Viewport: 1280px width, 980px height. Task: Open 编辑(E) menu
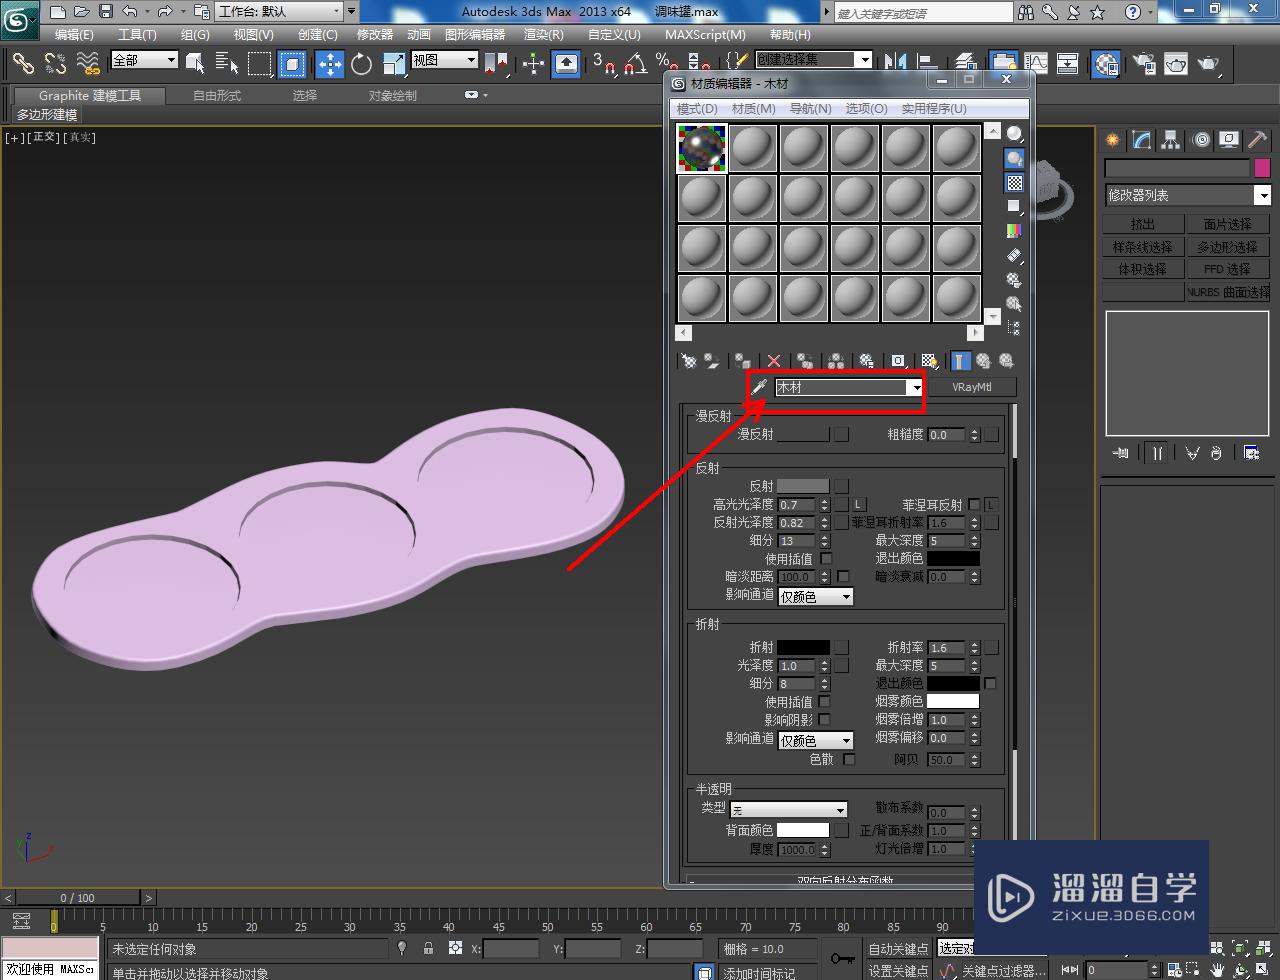(x=74, y=35)
